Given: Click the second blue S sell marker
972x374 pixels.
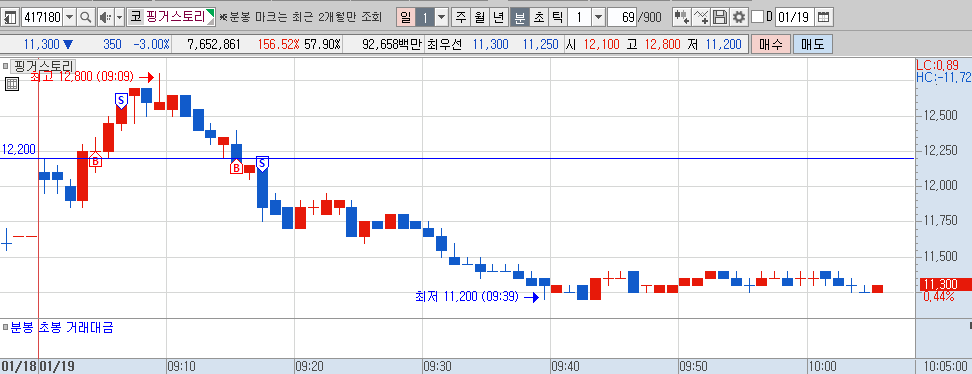Looking at the screenshot, I should (262, 164).
